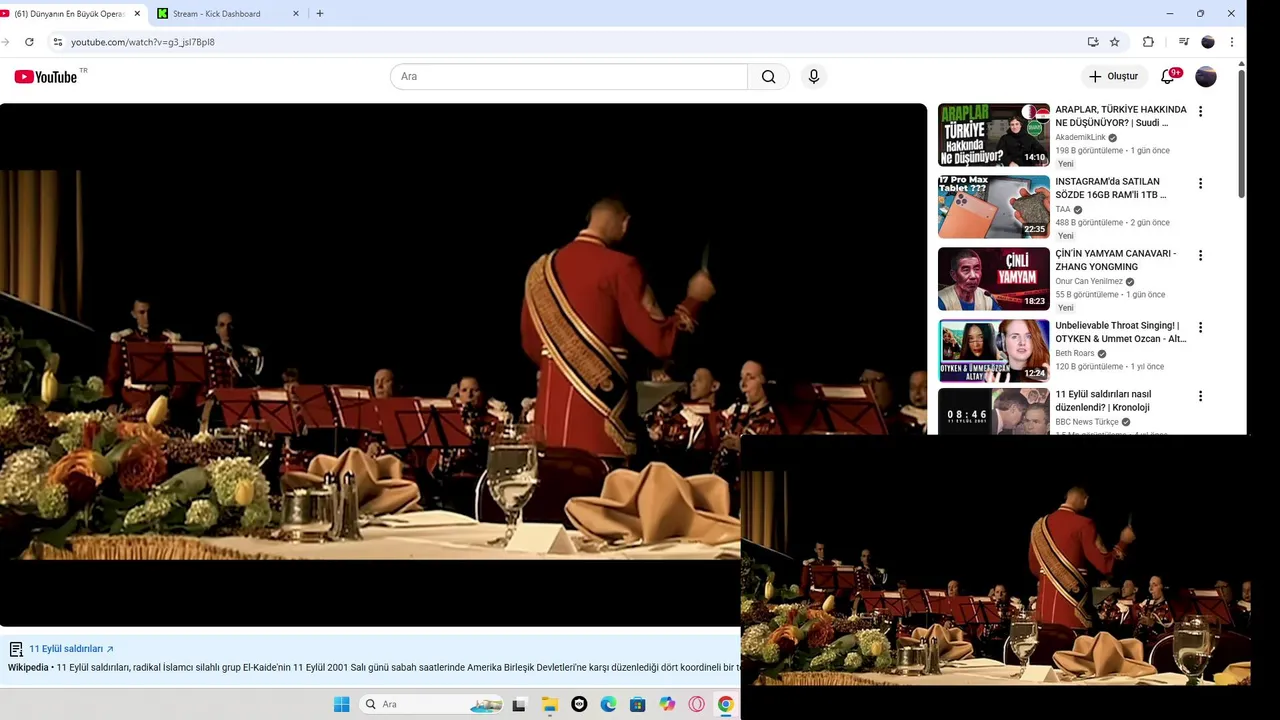Open the media controls icon in Chrome toolbar

pos(1184,42)
